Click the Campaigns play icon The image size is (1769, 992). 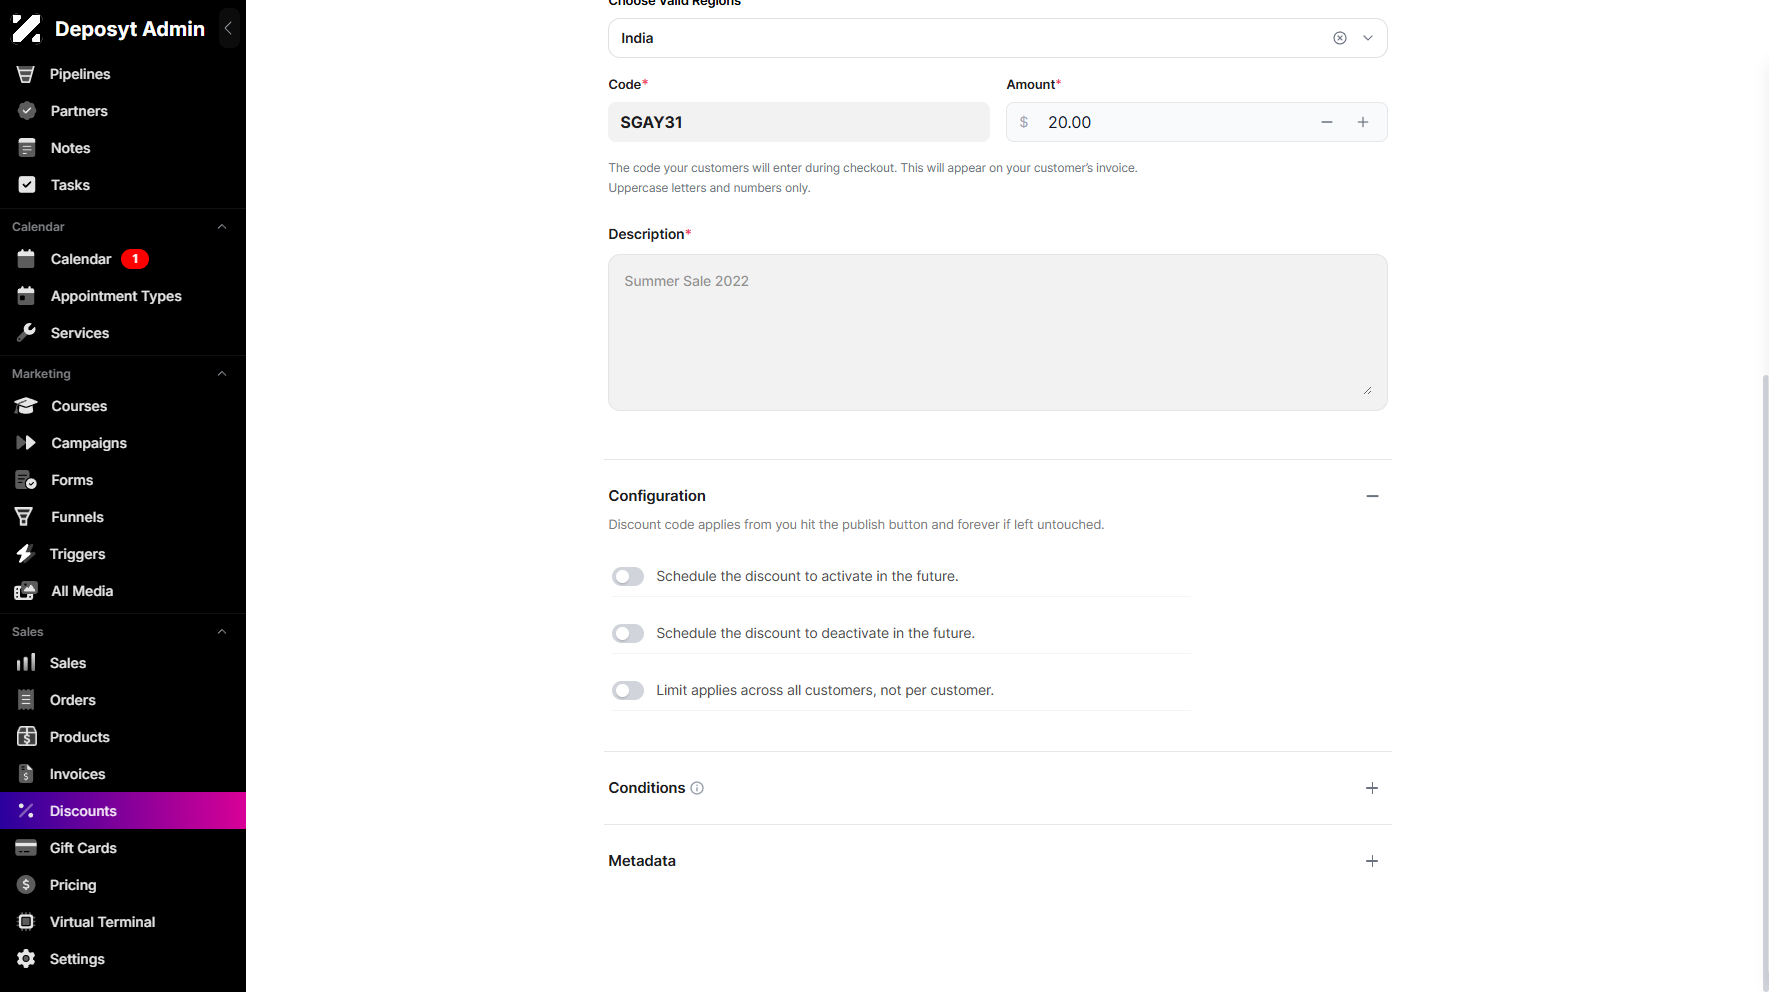coord(26,443)
